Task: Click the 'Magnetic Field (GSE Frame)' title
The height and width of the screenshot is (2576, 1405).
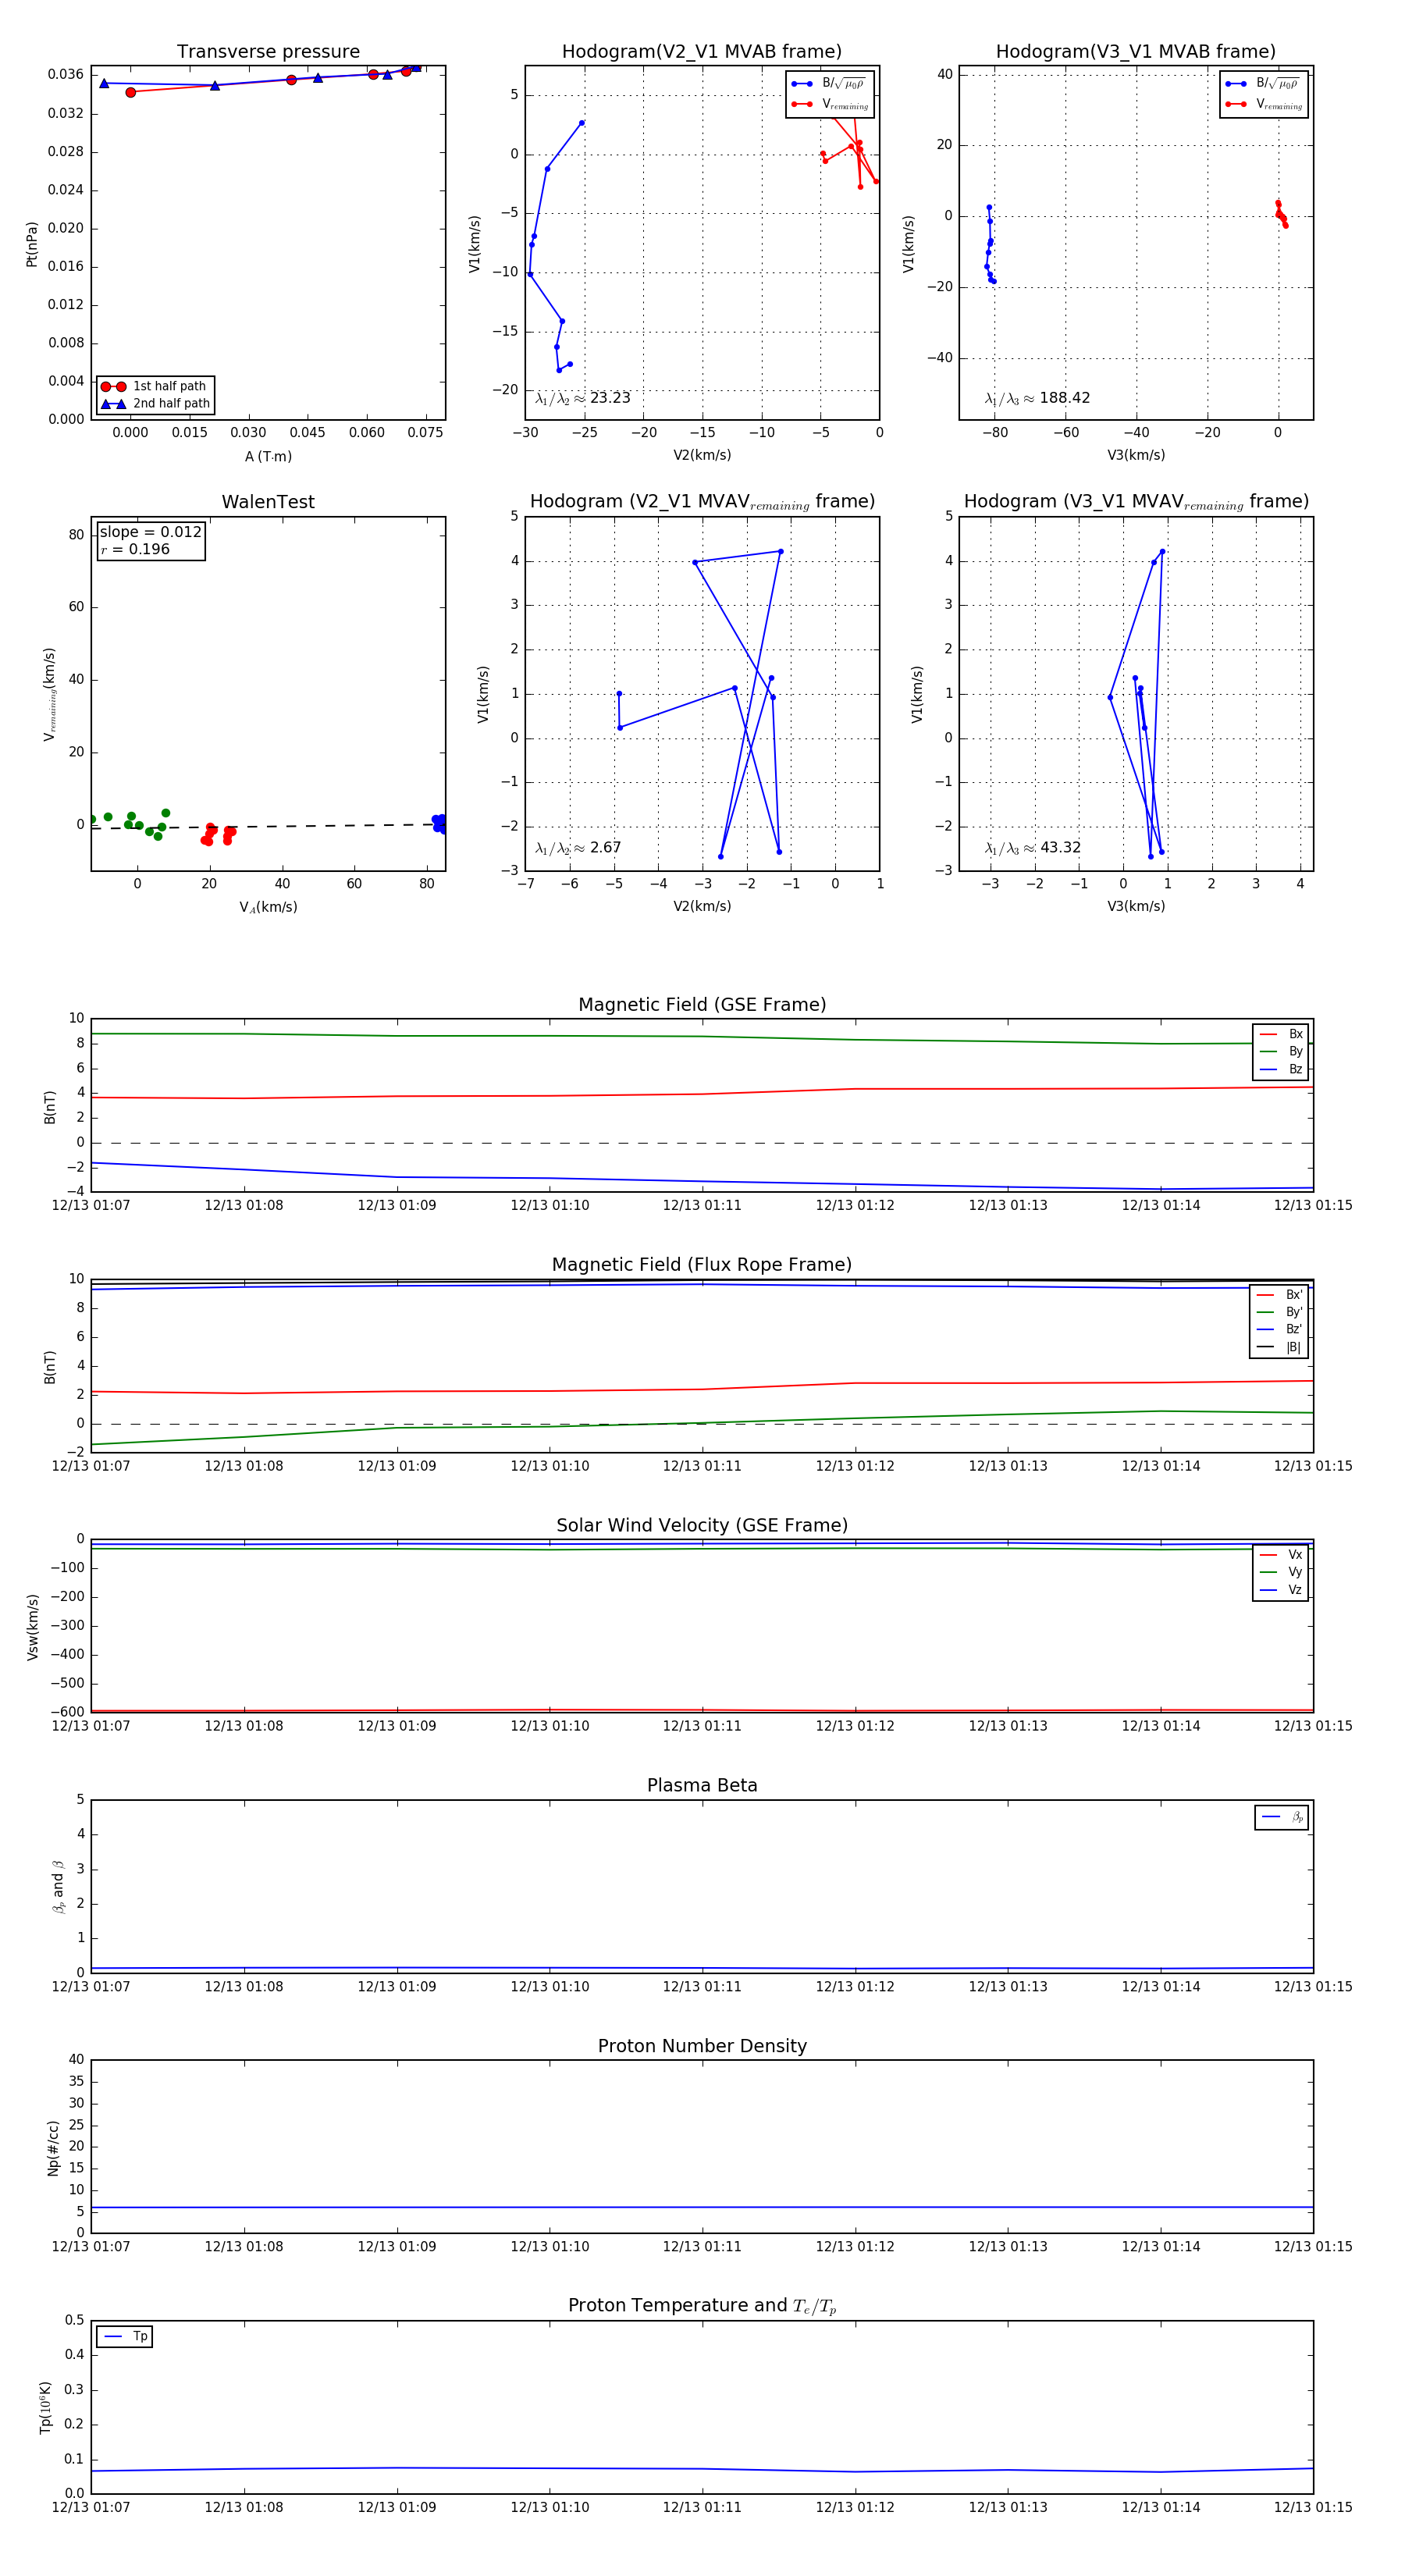Action: [x=702, y=1005]
